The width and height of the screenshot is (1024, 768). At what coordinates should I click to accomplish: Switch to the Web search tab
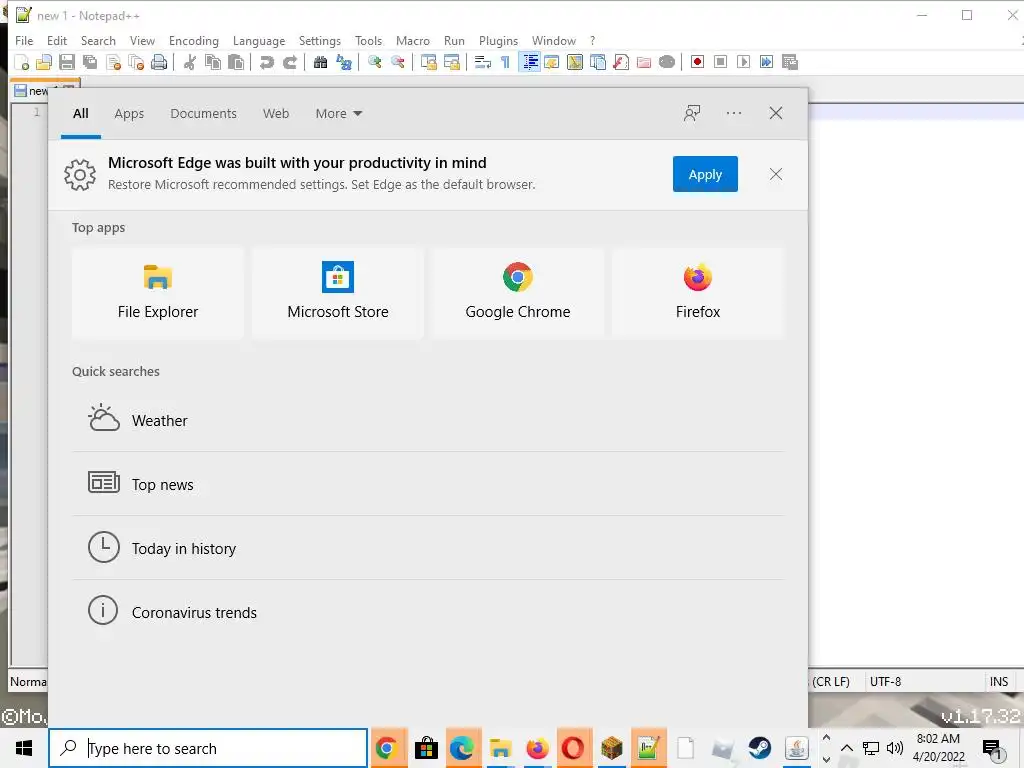pyautogui.click(x=276, y=114)
